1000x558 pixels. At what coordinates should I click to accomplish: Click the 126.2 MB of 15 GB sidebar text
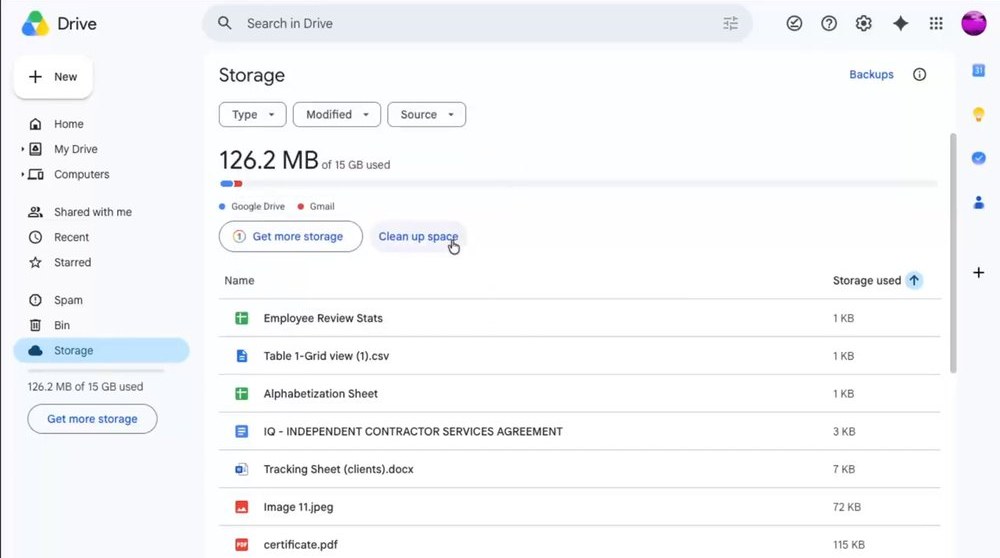click(x=85, y=386)
